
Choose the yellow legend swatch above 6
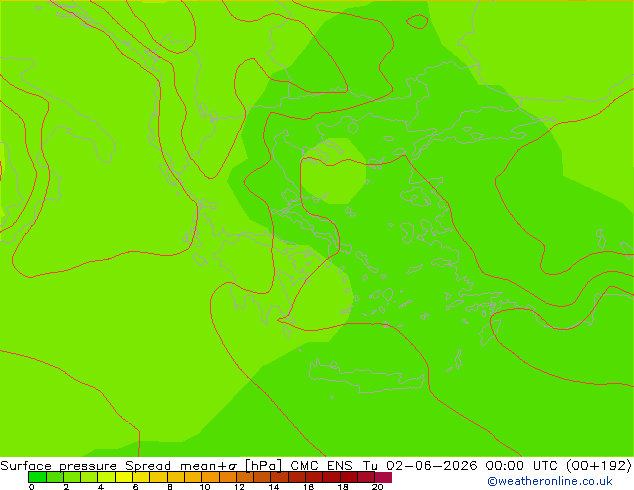tap(141, 477)
